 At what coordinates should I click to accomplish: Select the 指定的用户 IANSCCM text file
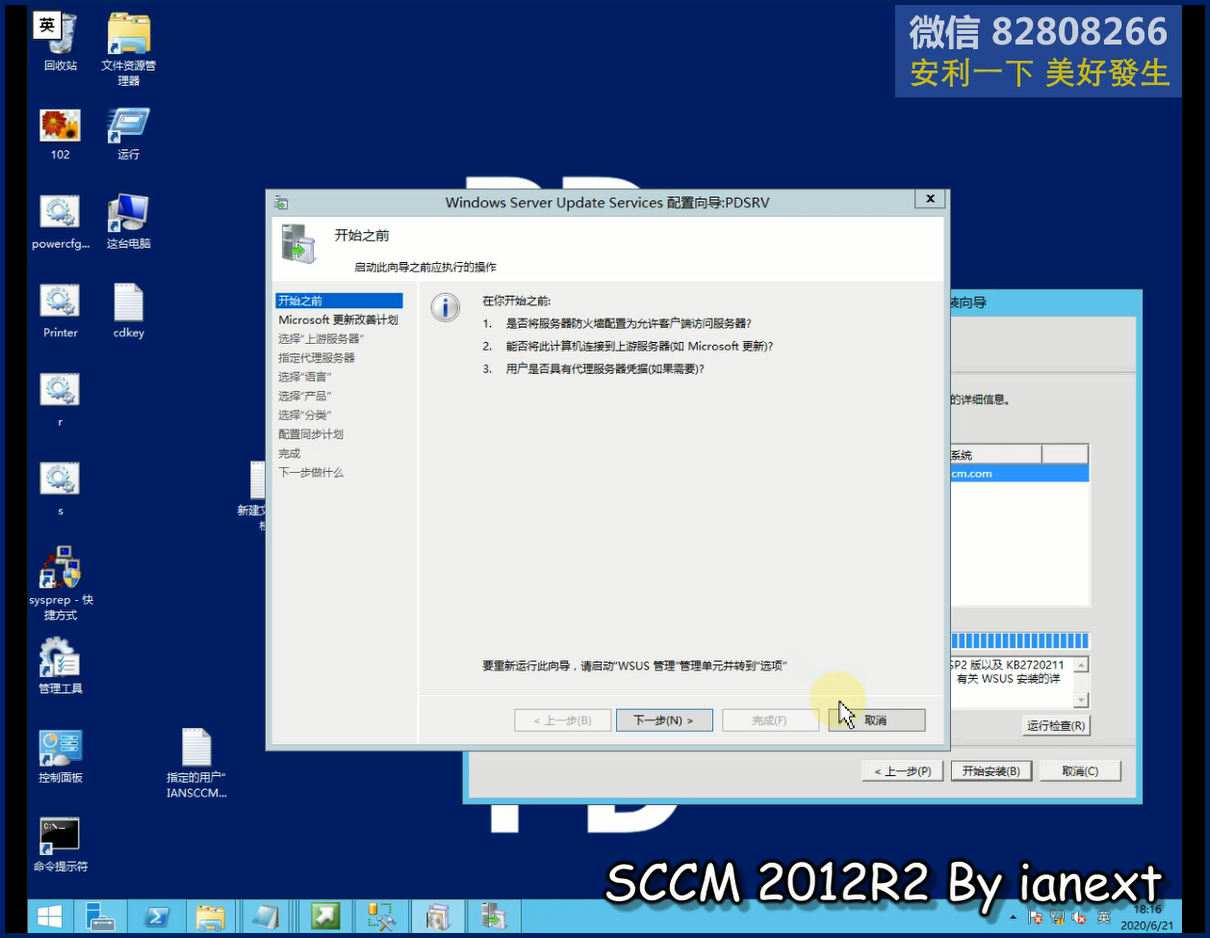coord(196,763)
